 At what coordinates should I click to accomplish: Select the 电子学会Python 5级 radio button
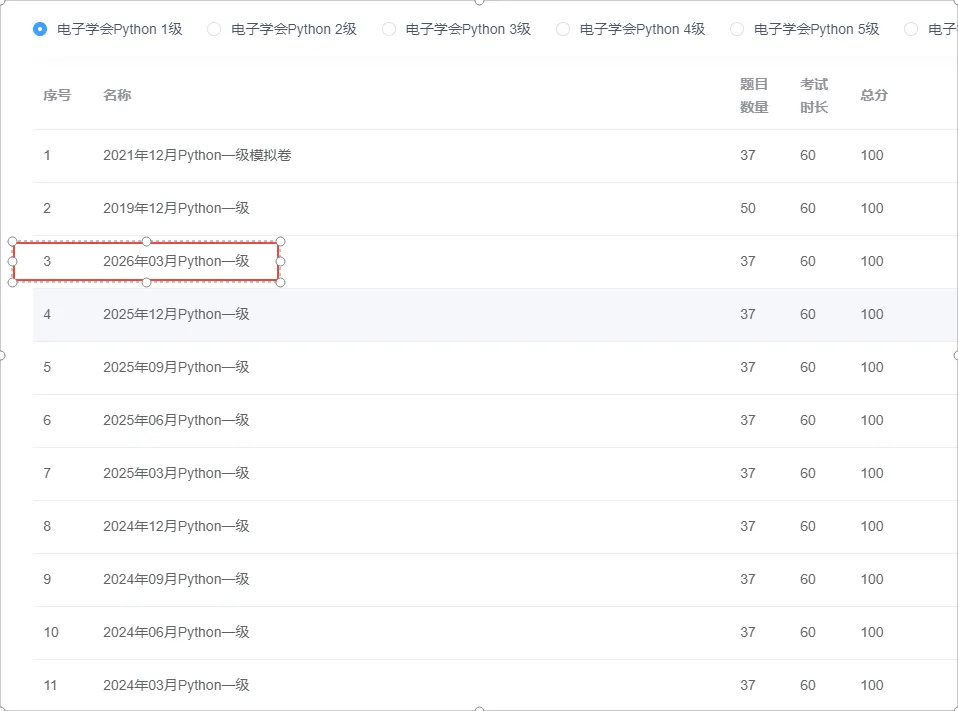737,29
